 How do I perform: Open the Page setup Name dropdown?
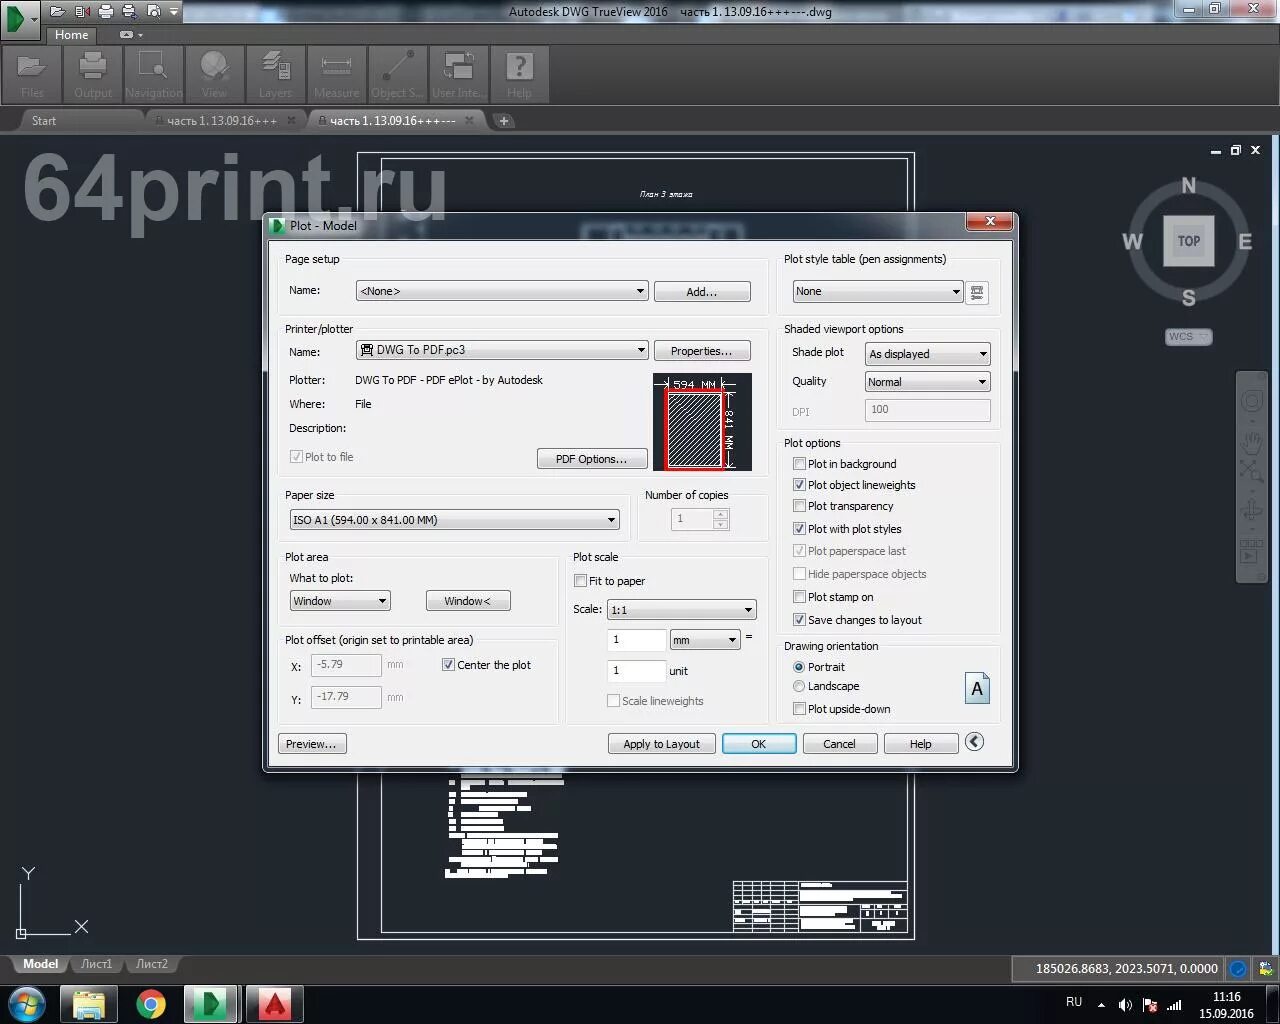click(502, 291)
